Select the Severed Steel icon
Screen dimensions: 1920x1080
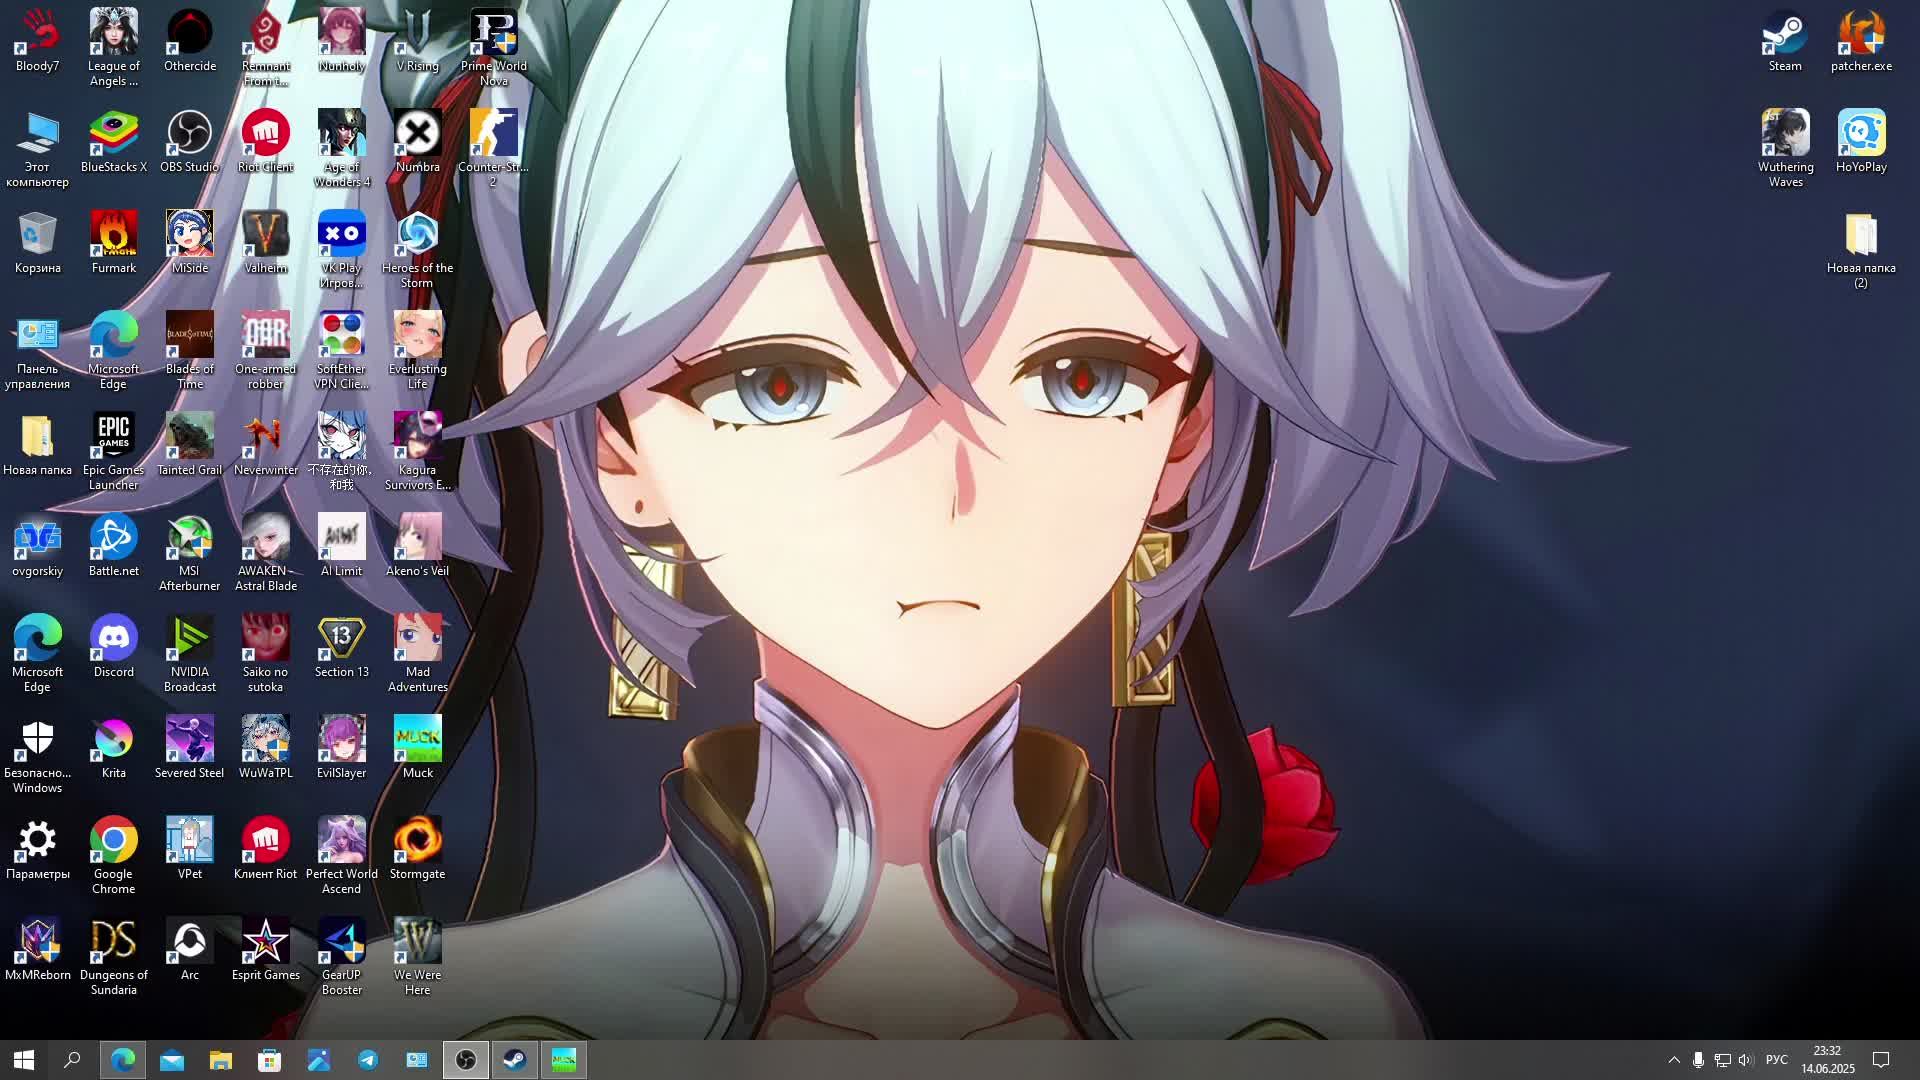click(190, 748)
